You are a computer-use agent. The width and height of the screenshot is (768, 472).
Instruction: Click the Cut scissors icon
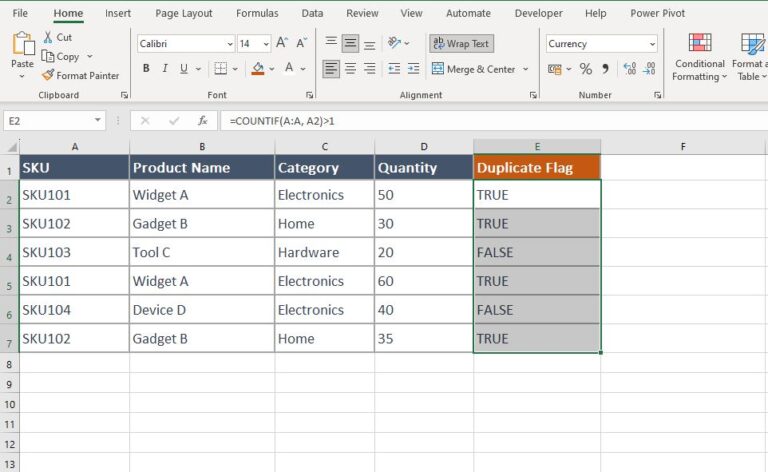(x=48, y=37)
